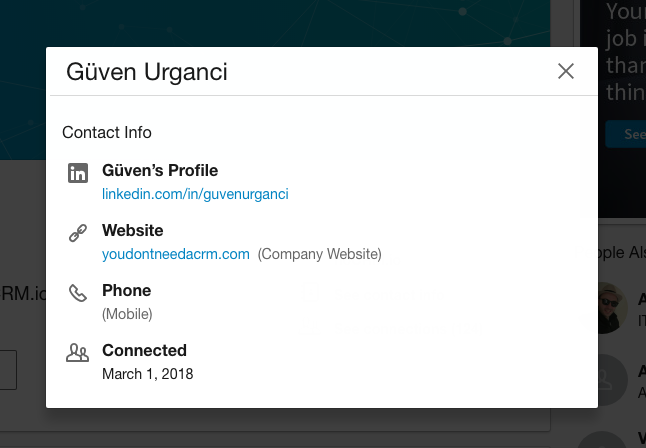Click the (Company Website) label
The height and width of the screenshot is (448, 646).
pyautogui.click(x=320, y=254)
